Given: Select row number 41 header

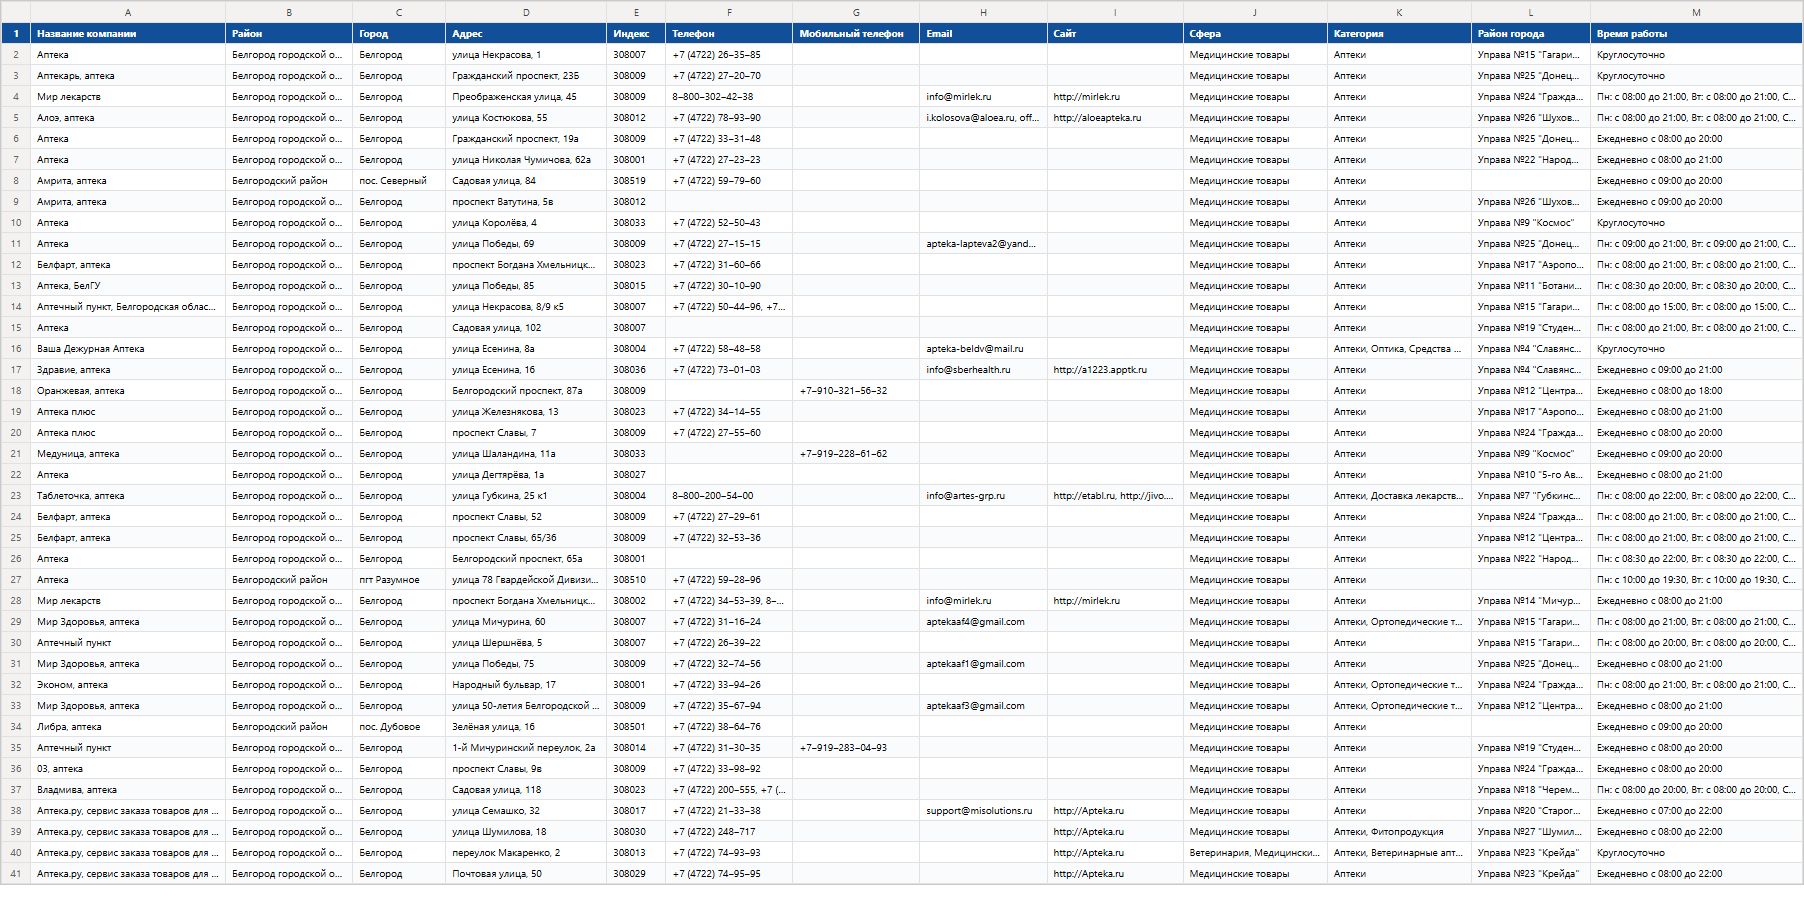Looking at the screenshot, I should pyautogui.click(x=15, y=874).
